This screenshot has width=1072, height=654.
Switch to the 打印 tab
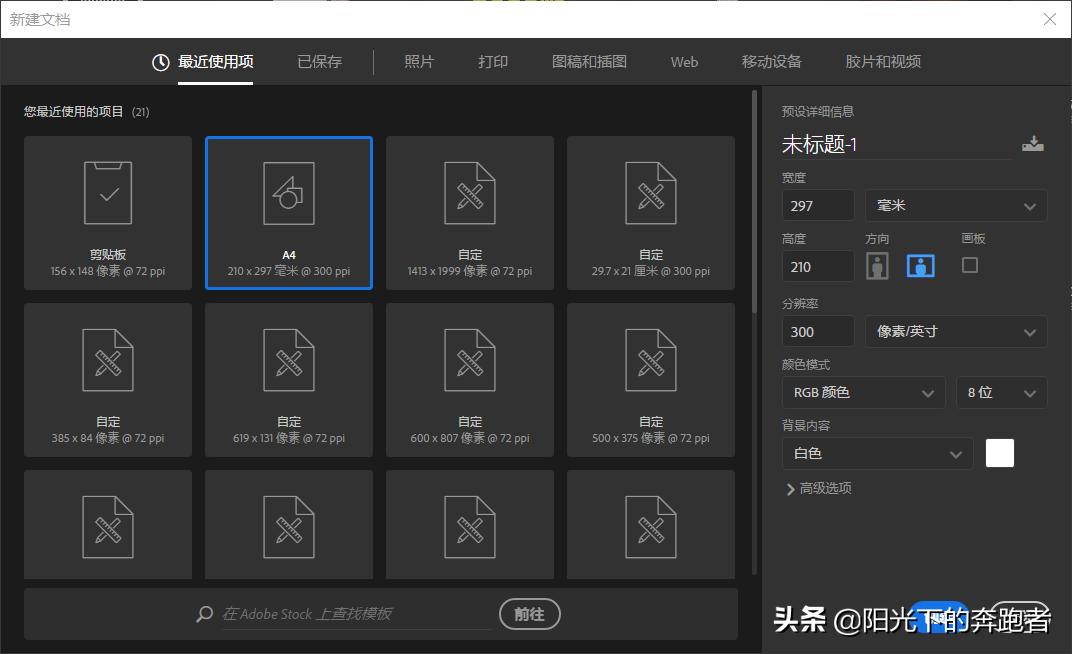[x=492, y=61]
